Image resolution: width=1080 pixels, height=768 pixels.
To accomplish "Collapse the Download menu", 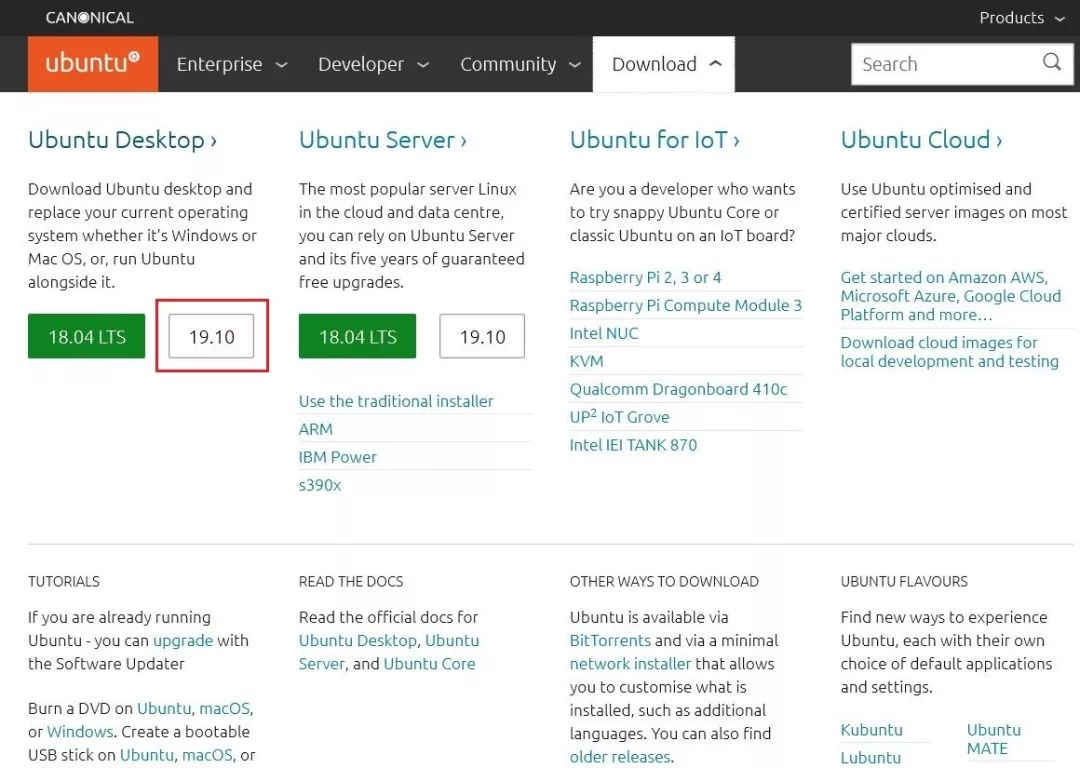I will (x=664, y=64).
